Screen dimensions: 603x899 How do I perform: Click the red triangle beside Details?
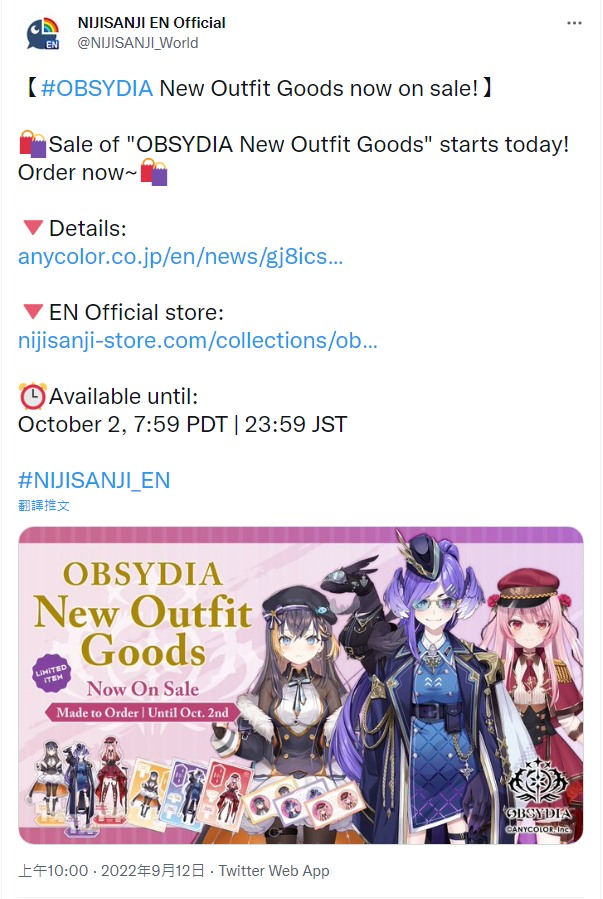point(33,228)
